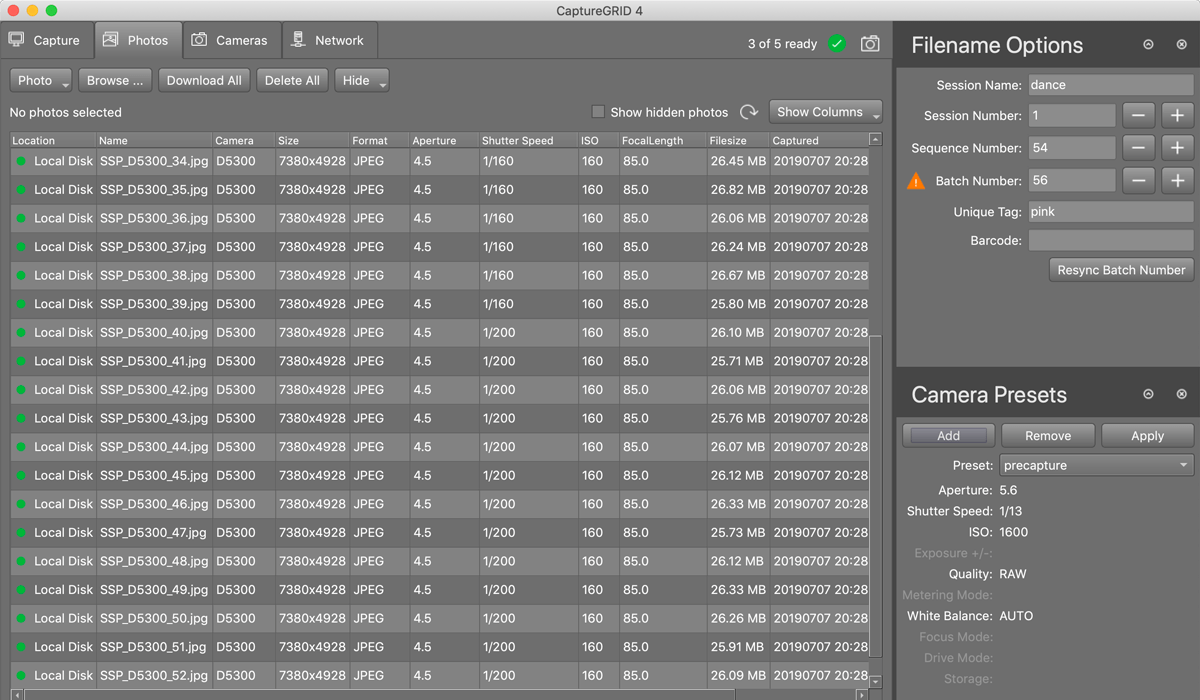
Task: Select the row SSP_D5300_36.jpg
Action: click(439, 218)
